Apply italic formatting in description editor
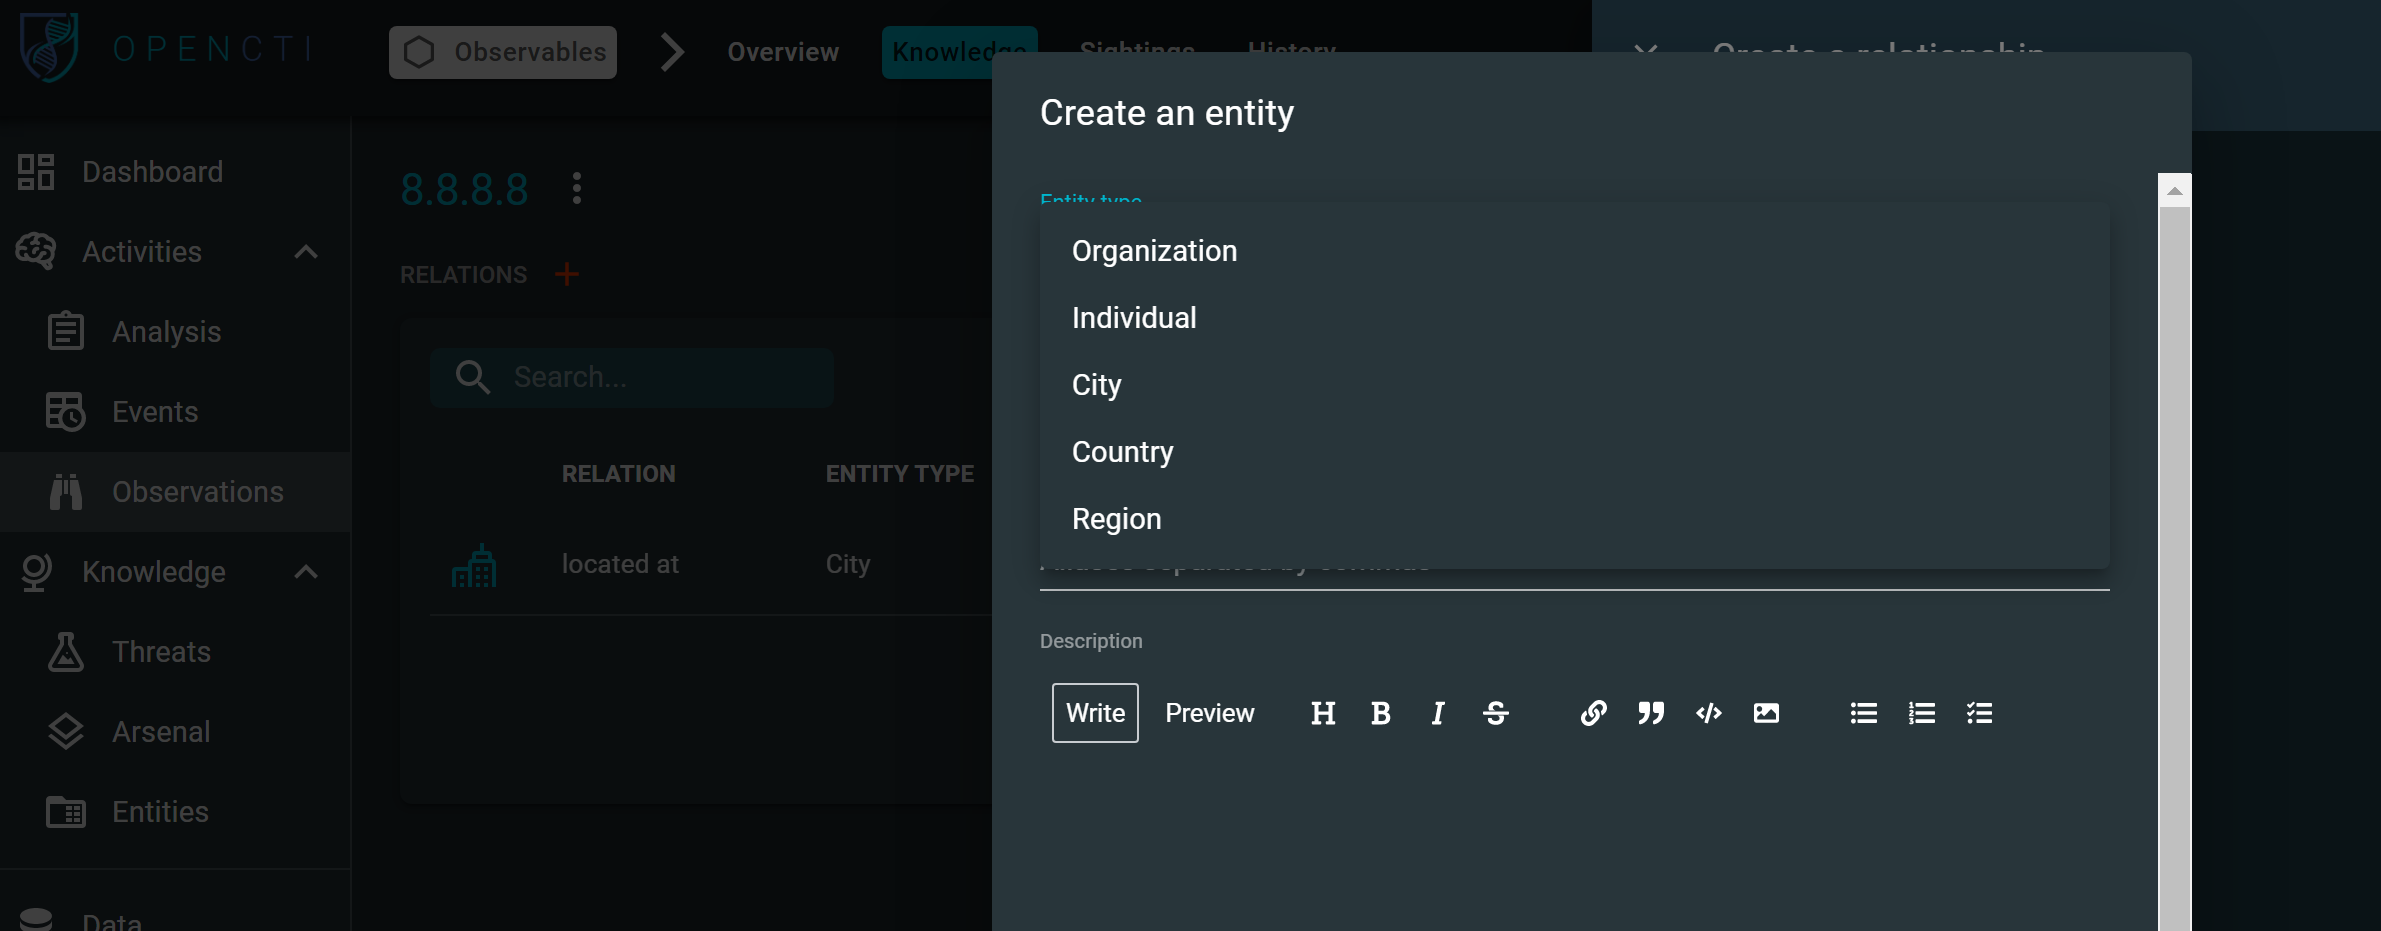This screenshot has width=2381, height=931. 1437,713
